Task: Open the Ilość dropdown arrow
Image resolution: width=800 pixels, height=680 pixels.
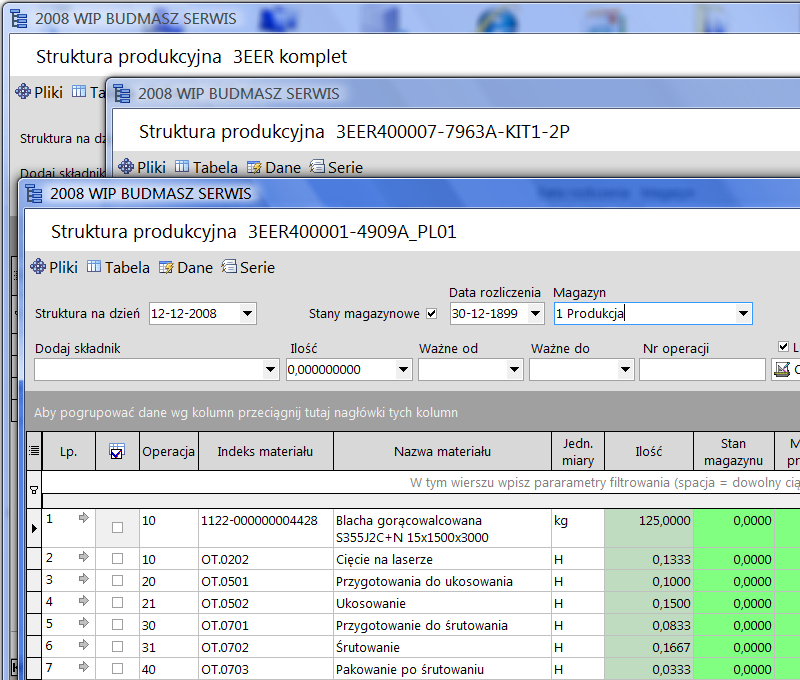Action: (x=404, y=369)
